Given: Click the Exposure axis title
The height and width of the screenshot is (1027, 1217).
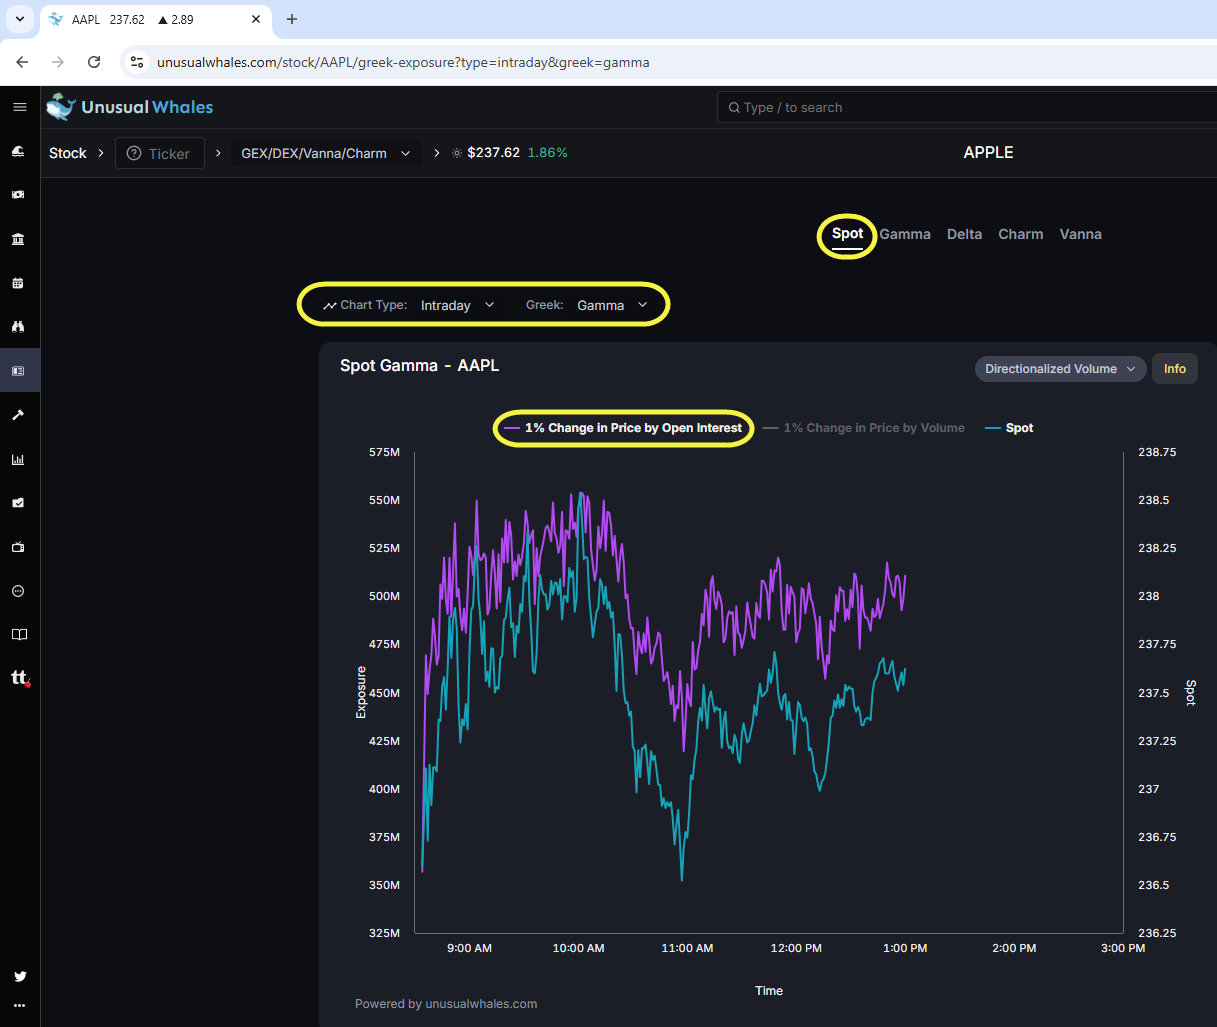Looking at the screenshot, I should tap(361, 692).
